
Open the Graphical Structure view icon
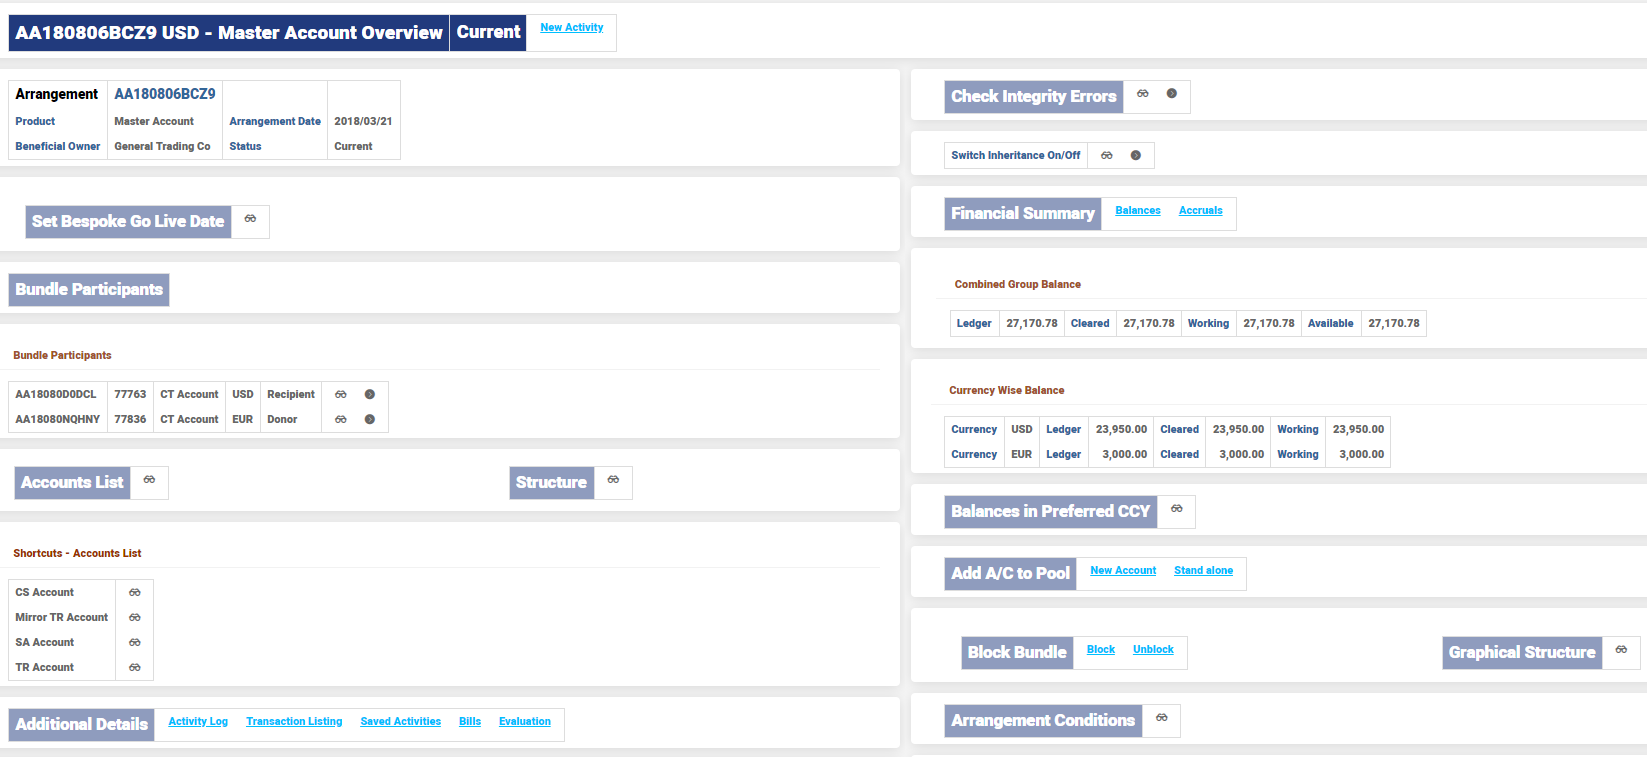(1621, 650)
